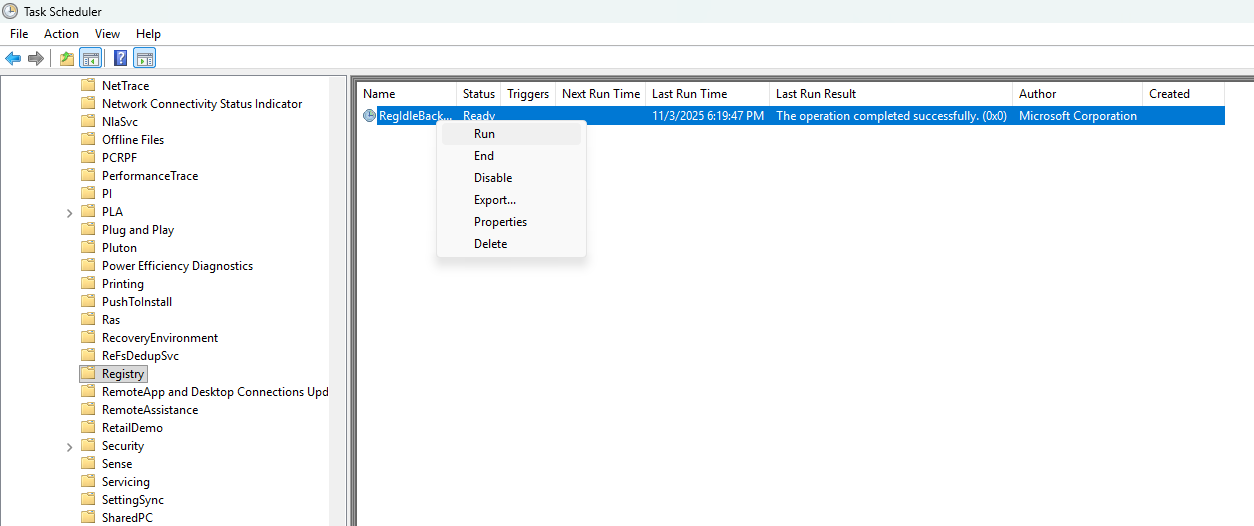Go back using the blue Back arrow
1254x526 pixels.
(x=13, y=58)
